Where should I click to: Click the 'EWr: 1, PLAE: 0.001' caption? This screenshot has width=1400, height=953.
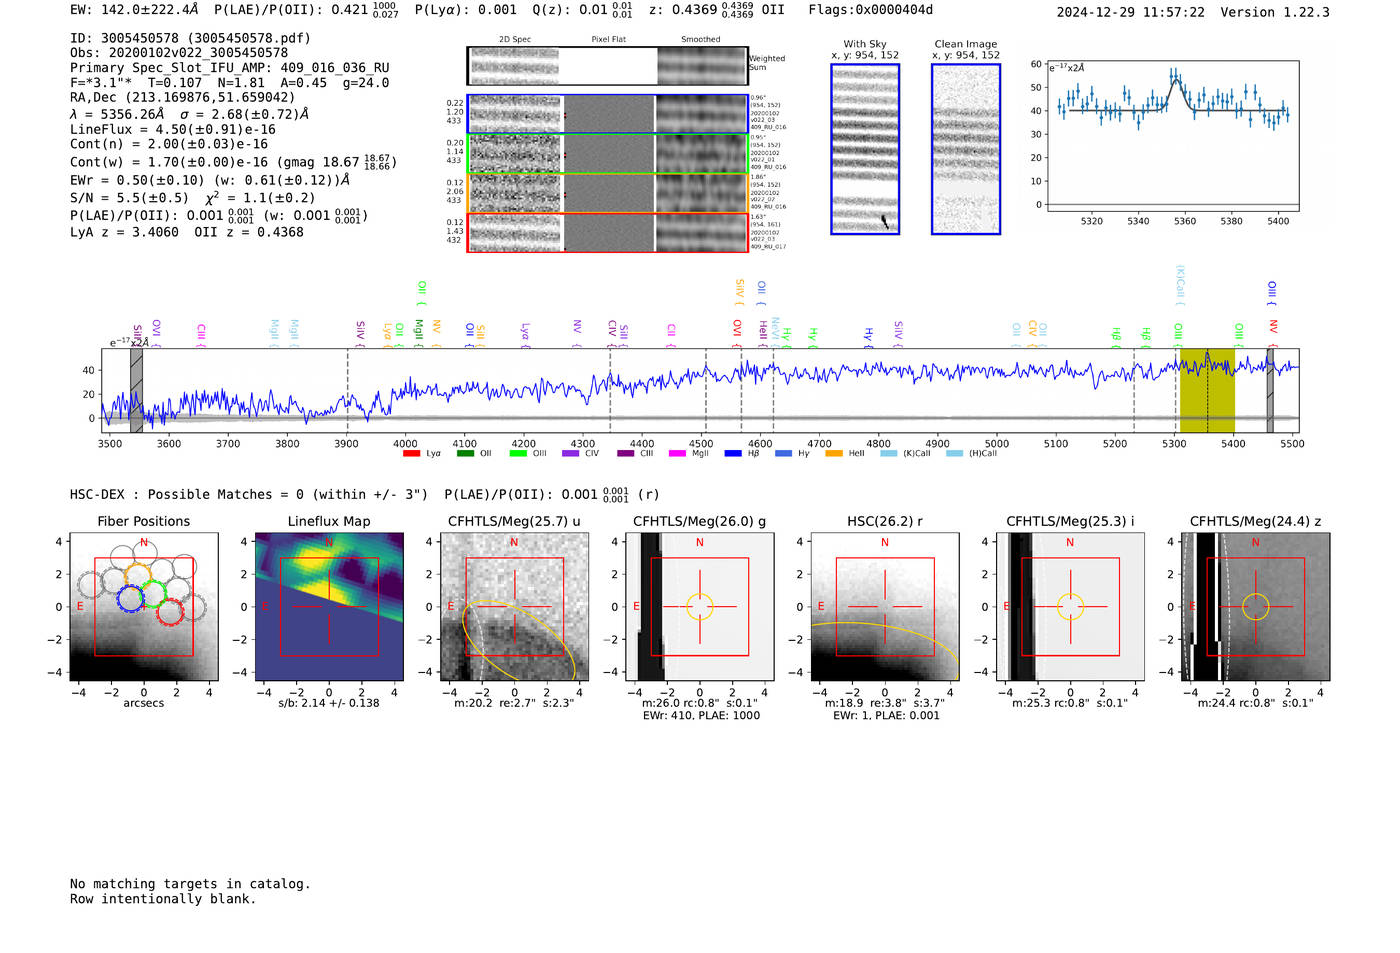pos(886,715)
